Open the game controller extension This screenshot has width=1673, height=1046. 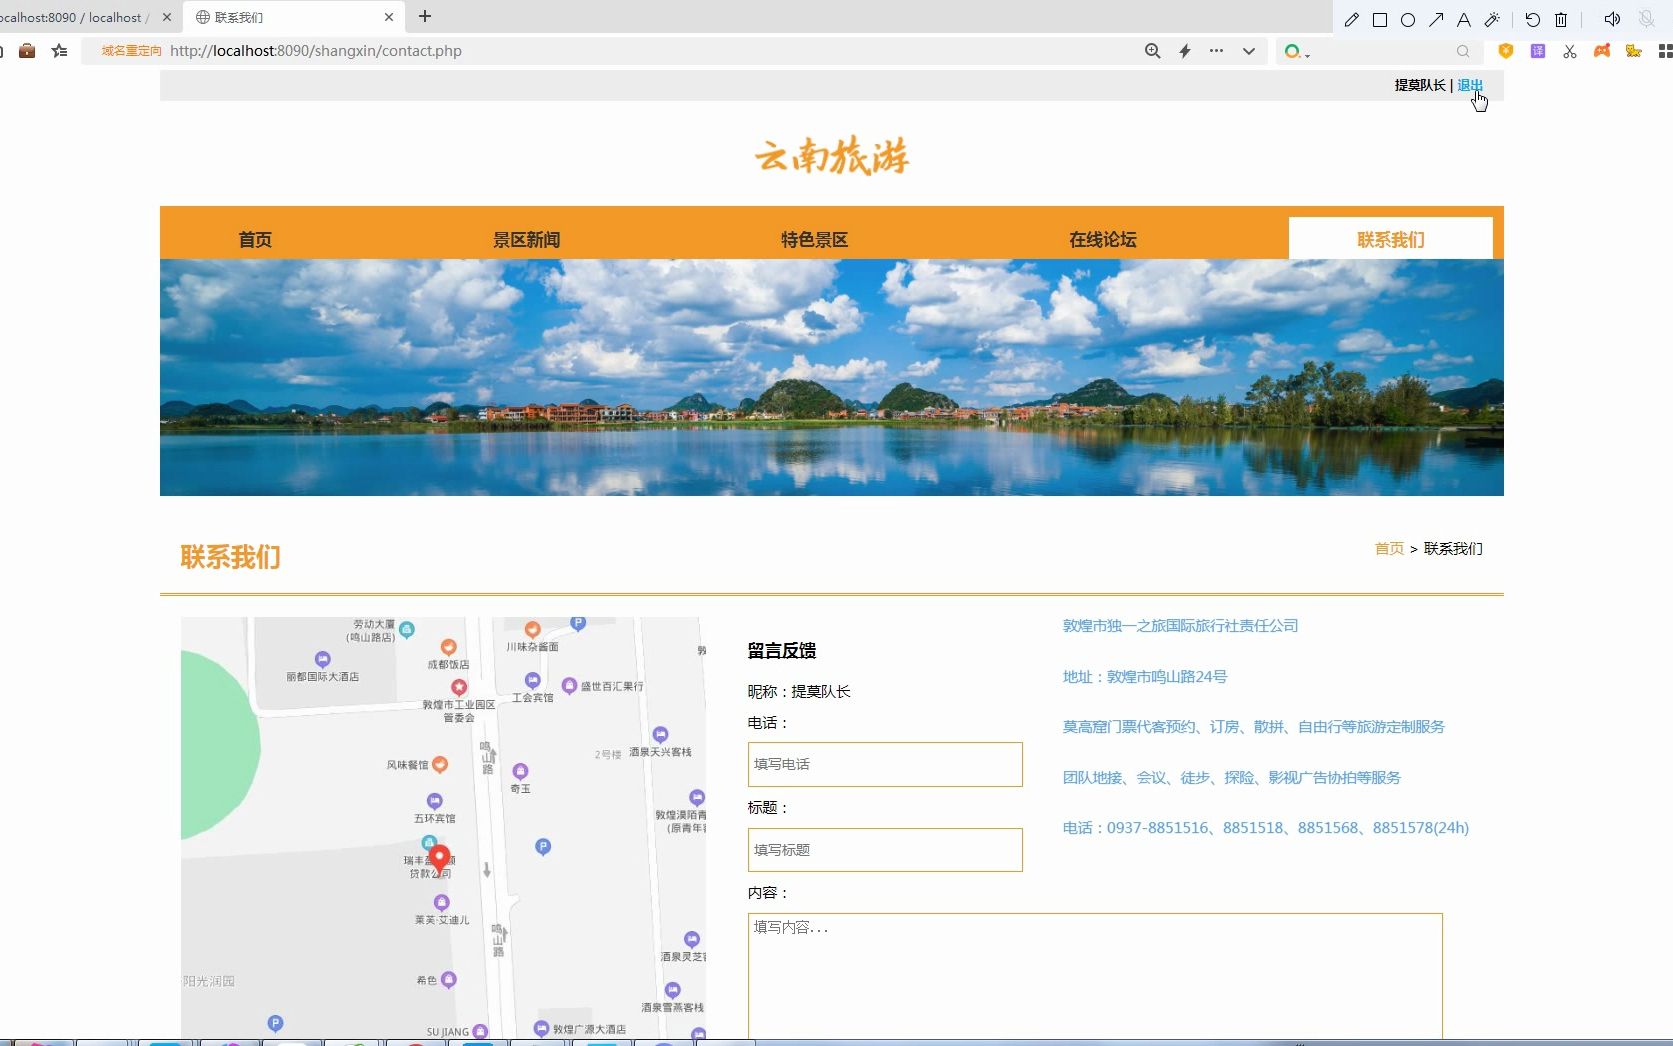1602,50
